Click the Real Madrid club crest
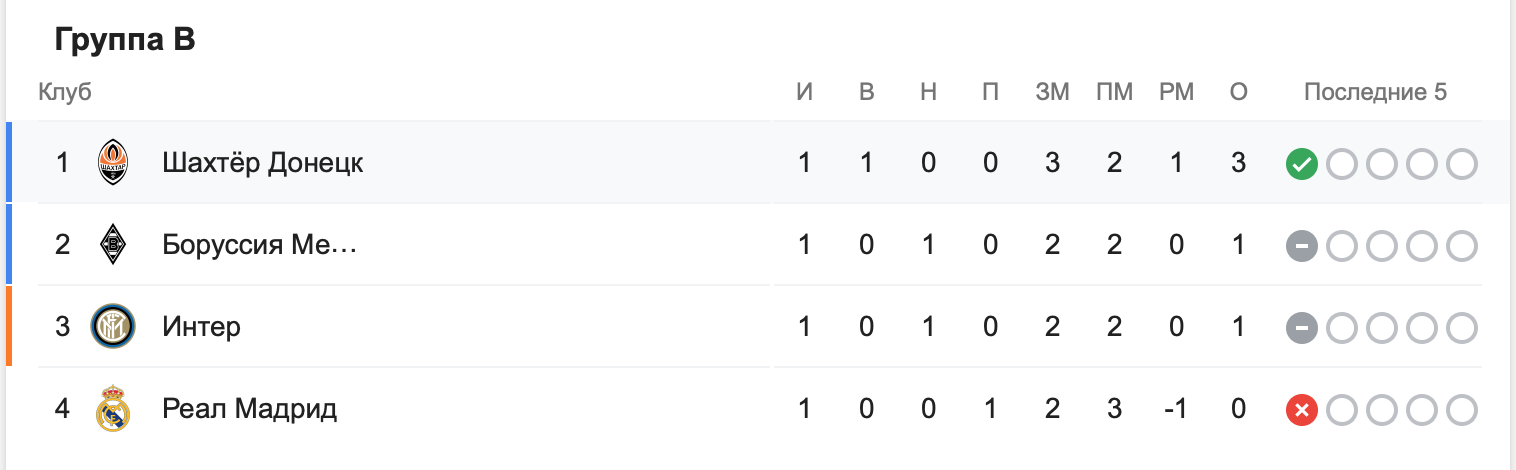Viewport: 1516px width, 470px height. 113,409
